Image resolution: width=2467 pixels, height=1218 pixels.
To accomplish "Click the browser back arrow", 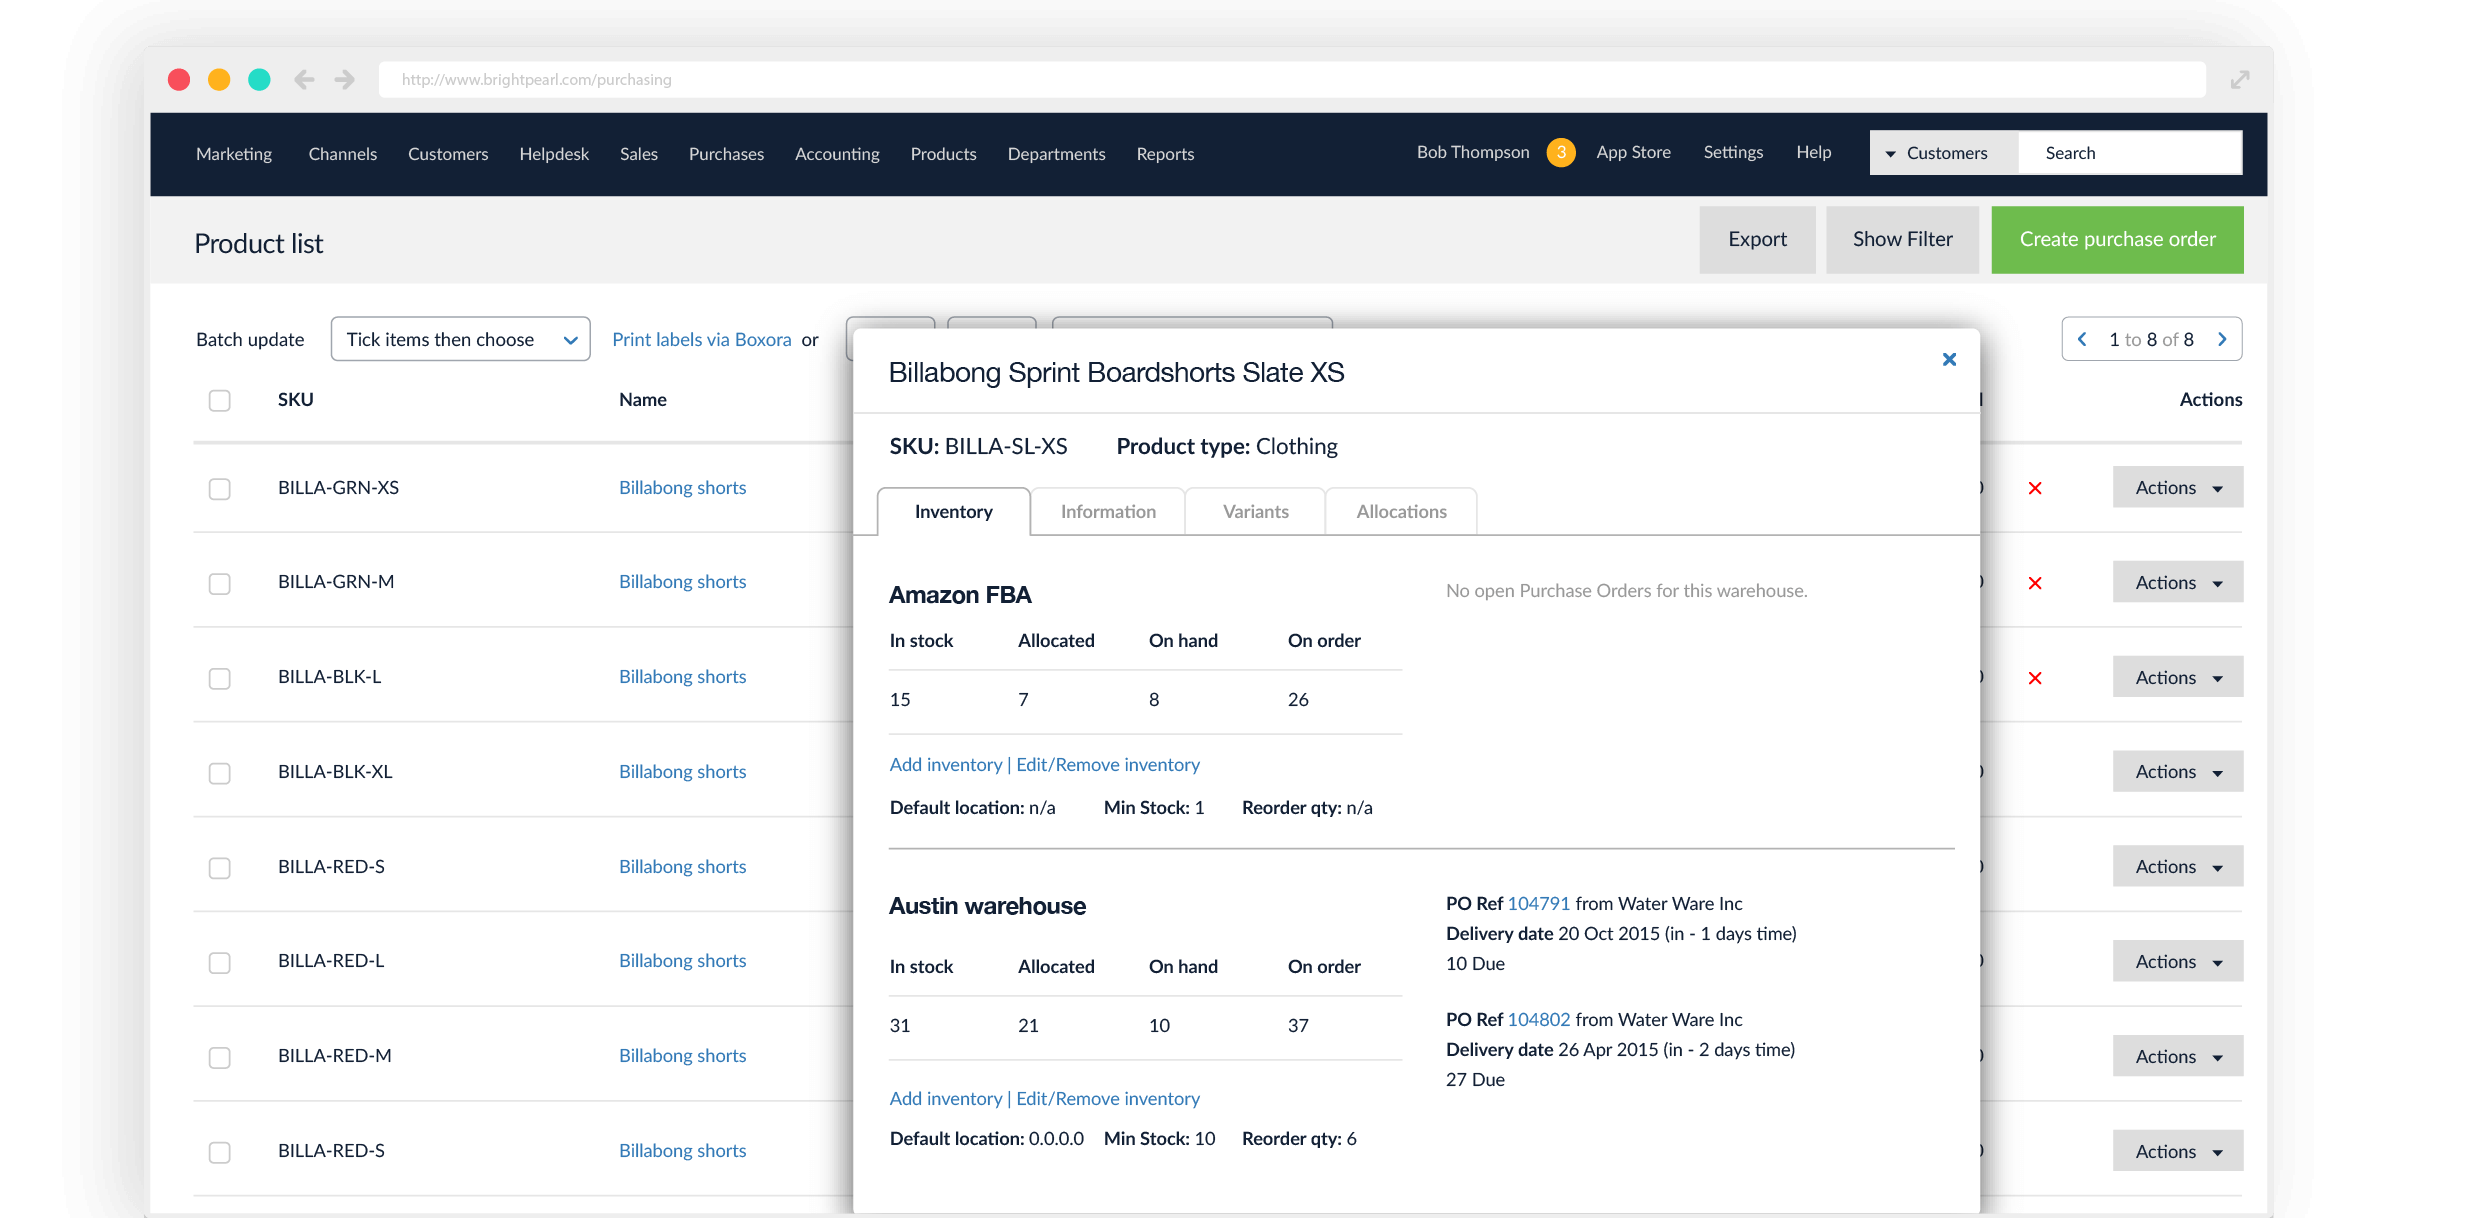I will point(304,80).
